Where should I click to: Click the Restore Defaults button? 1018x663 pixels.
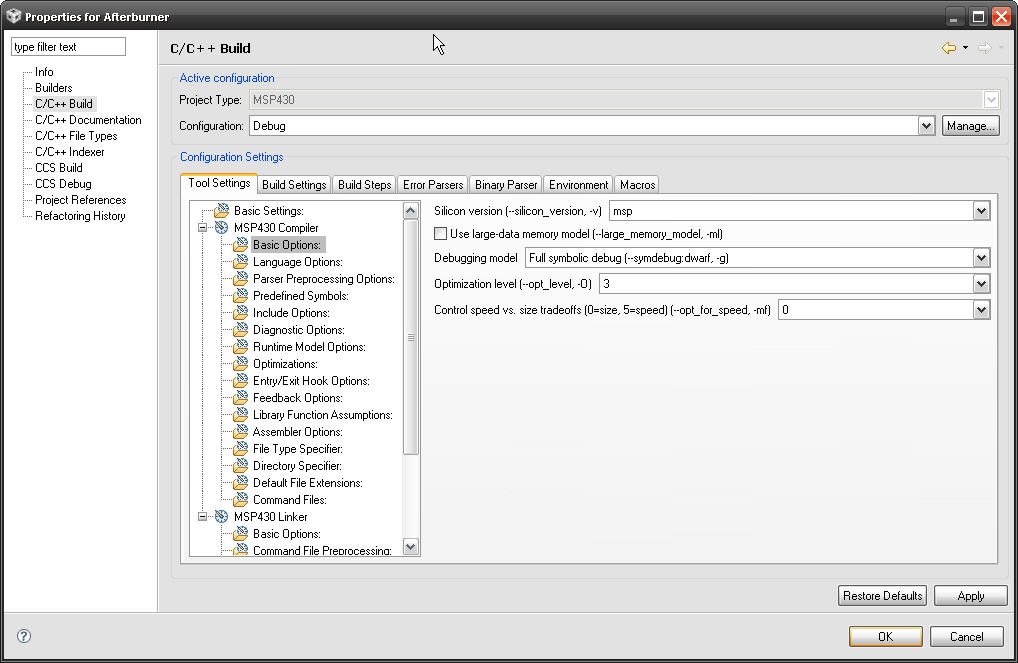pyautogui.click(x=883, y=595)
